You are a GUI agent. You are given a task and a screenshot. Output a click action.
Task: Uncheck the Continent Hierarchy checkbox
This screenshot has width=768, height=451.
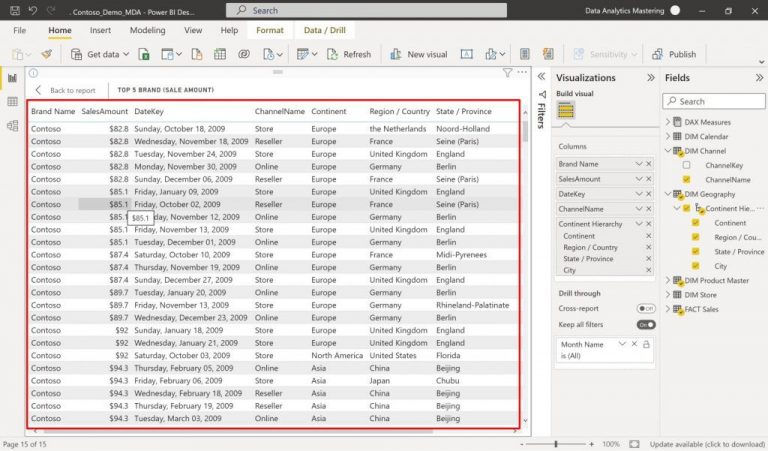tap(687, 209)
